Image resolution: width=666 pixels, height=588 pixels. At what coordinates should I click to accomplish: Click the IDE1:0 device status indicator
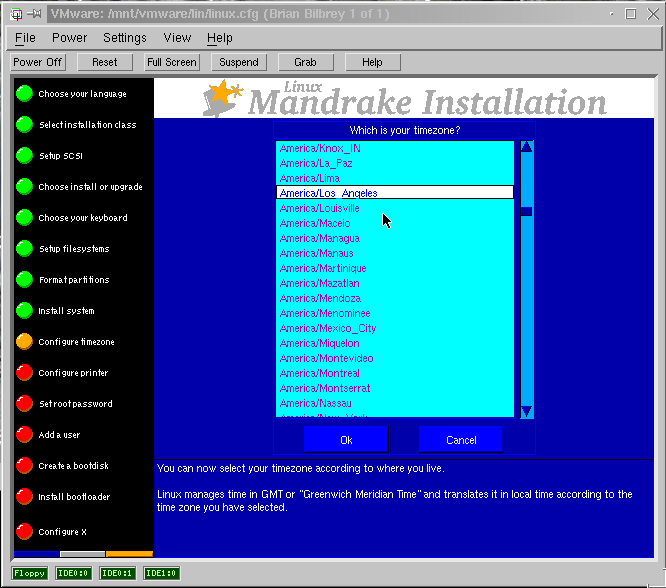click(x=161, y=573)
